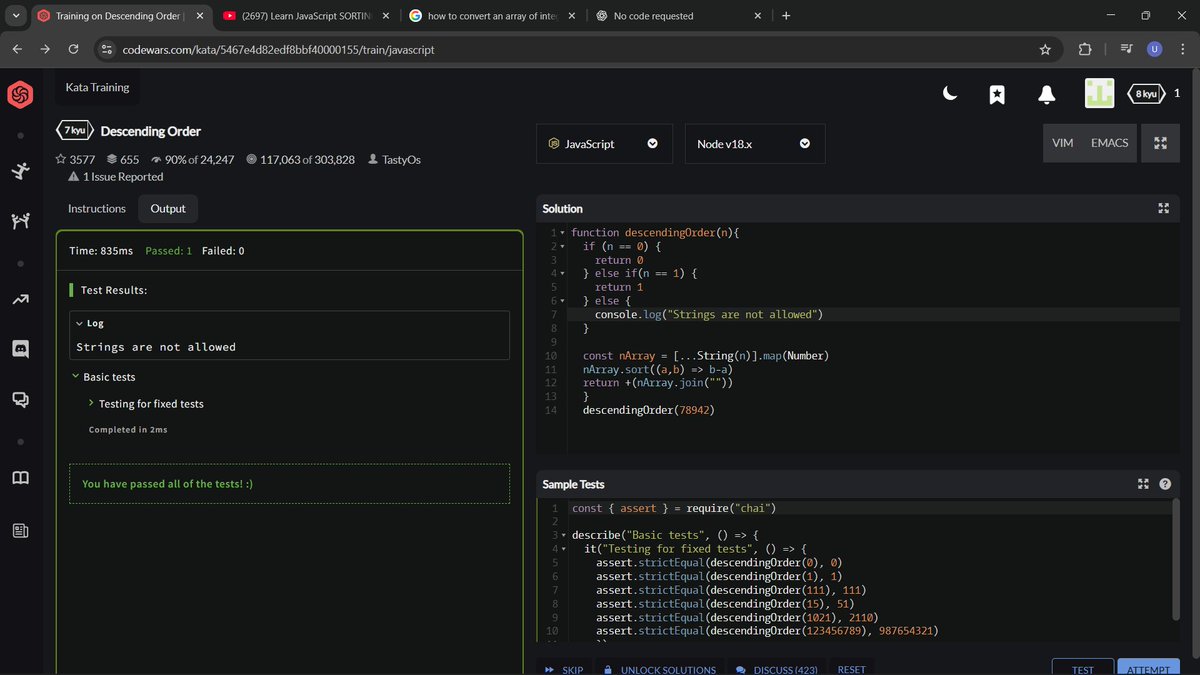
Task: Open Discord from the sidebar
Action: pos(20,349)
